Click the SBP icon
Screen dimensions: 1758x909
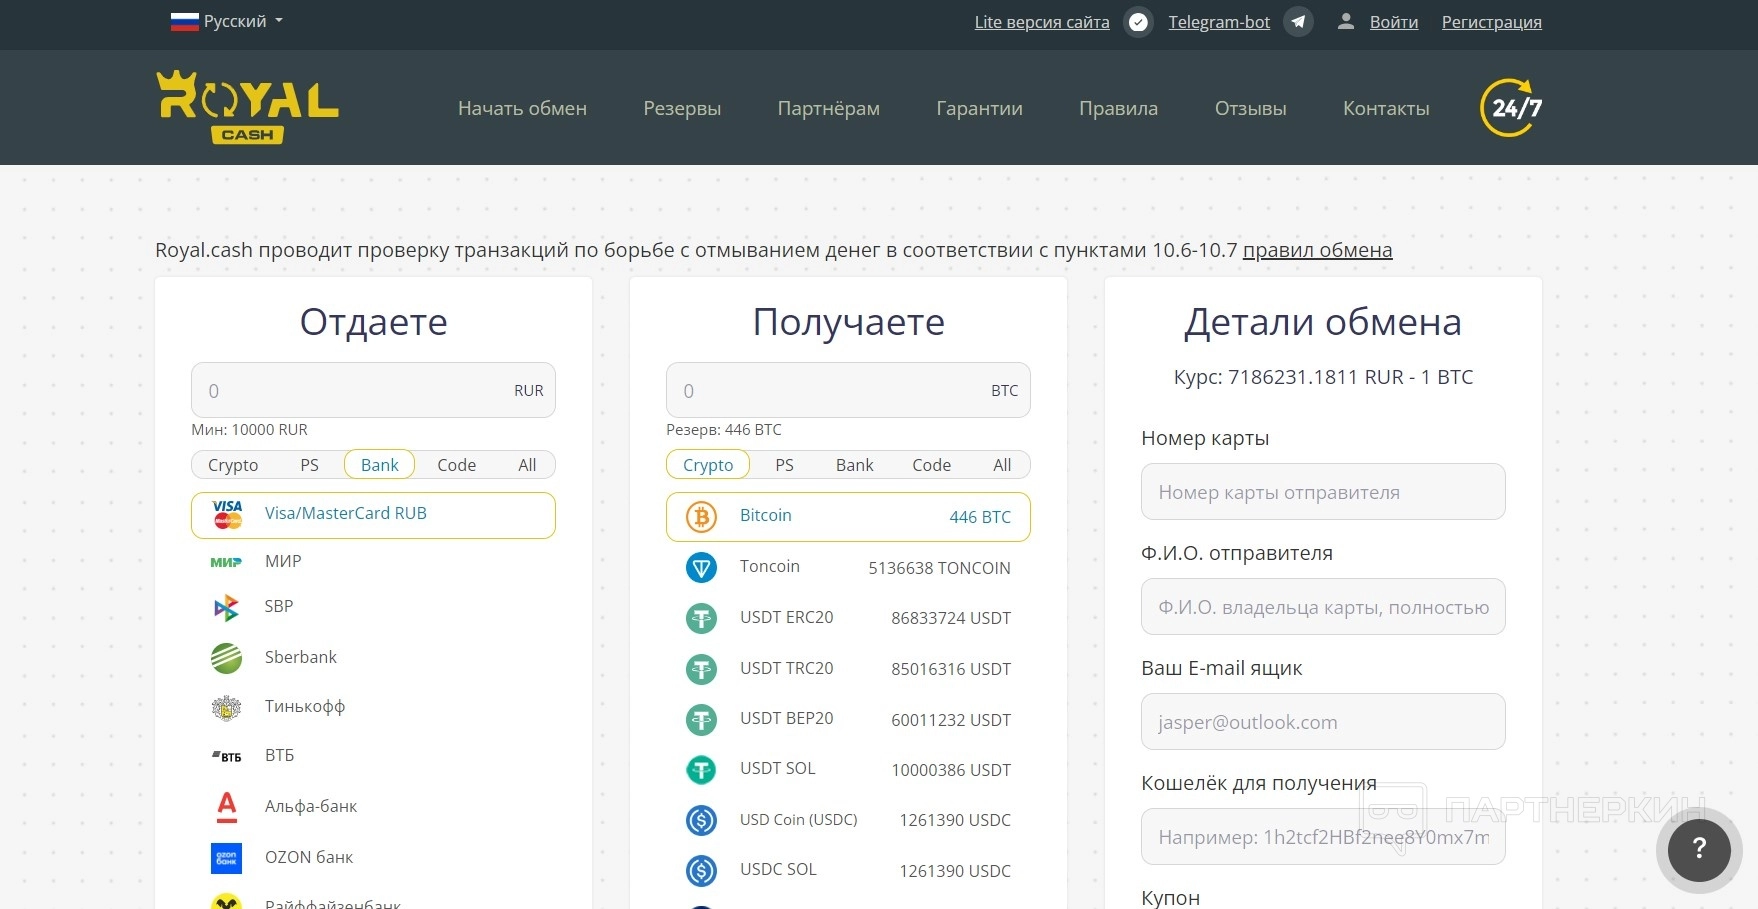pyautogui.click(x=227, y=607)
